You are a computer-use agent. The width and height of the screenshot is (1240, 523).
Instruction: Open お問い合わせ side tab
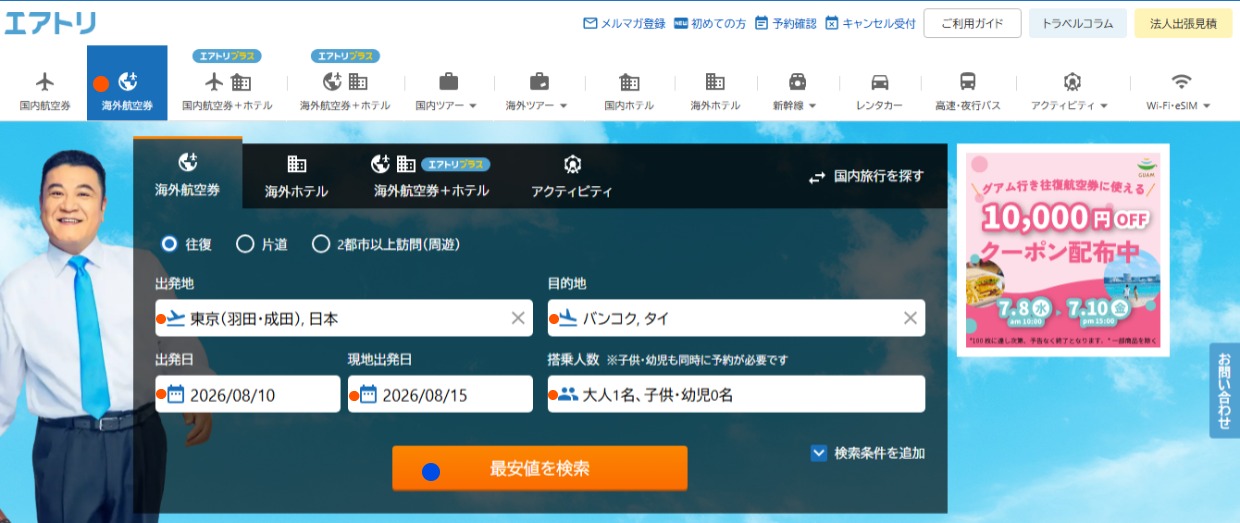[x=1225, y=390]
